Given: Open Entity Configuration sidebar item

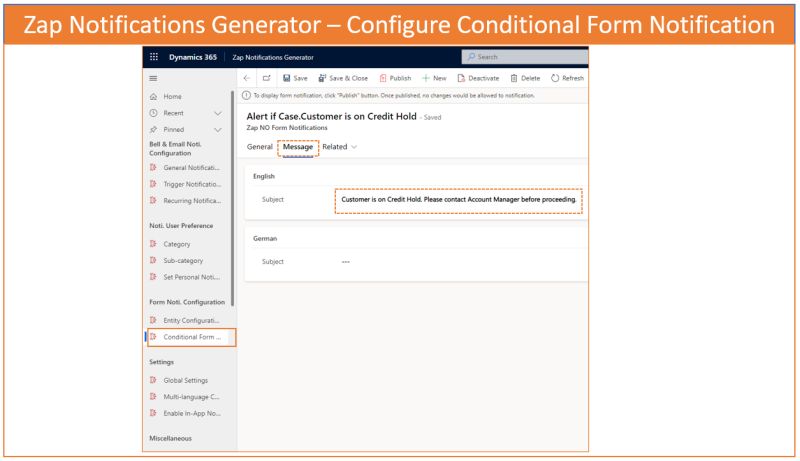Looking at the screenshot, I should (x=191, y=320).
